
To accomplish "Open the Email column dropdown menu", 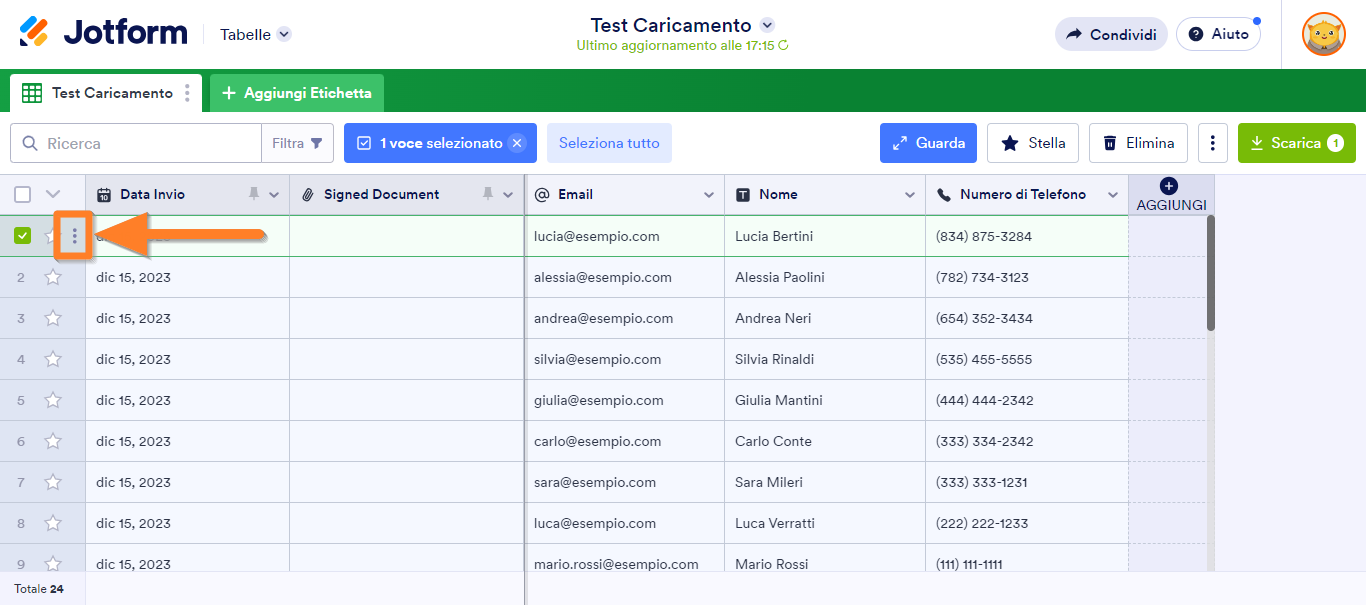I will [x=709, y=194].
